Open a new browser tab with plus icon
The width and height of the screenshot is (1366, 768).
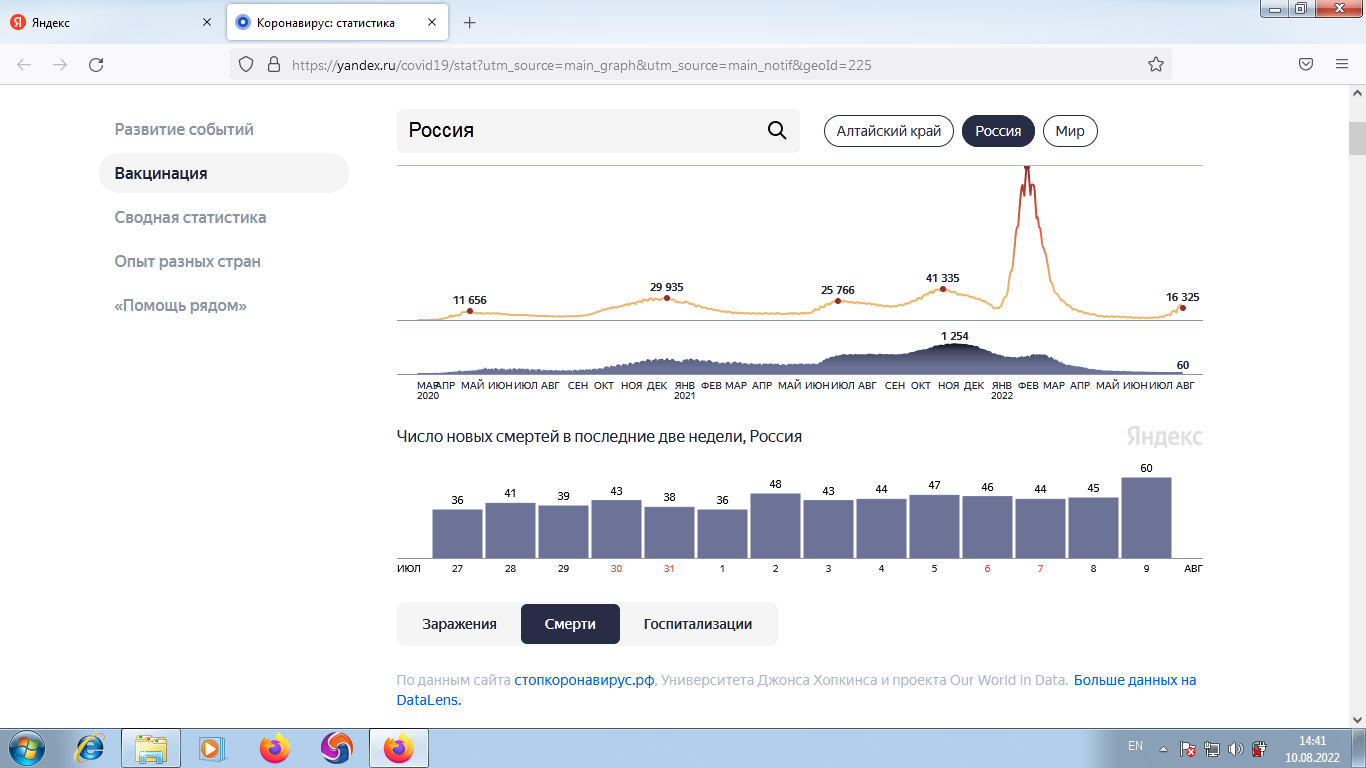click(469, 23)
